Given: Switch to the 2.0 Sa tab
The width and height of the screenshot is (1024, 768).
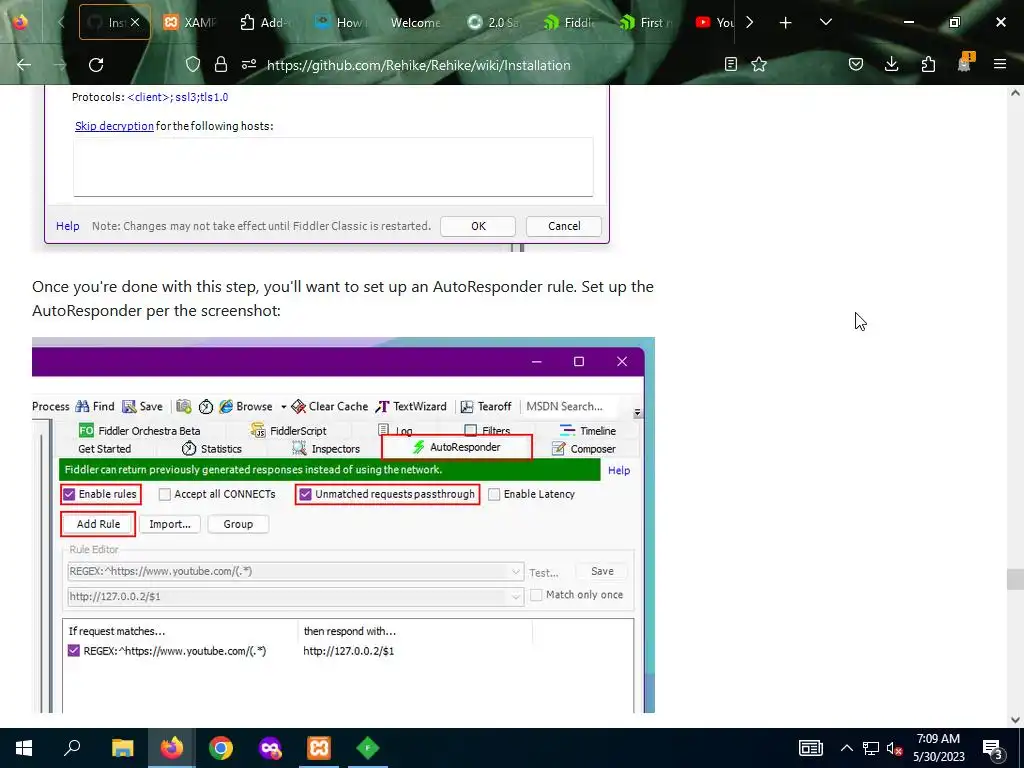Looking at the screenshot, I should (x=492, y=22).
